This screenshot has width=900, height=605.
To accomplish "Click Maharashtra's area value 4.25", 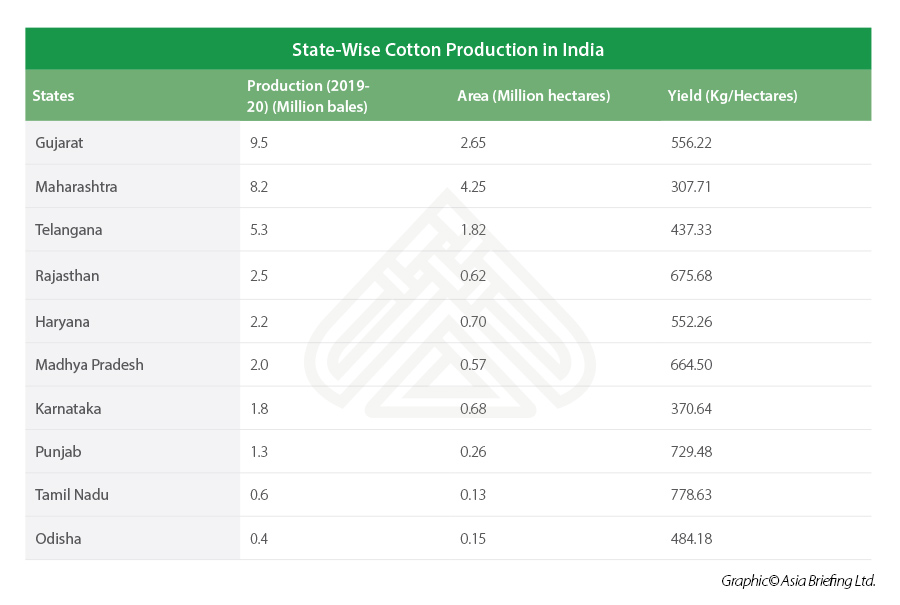I will [x=473, y=187].
